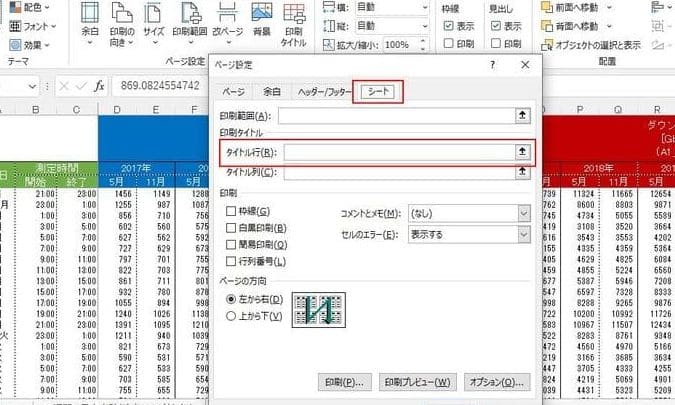This screenshot has width=675, height=405.
Task: Click the 印刷タイトル (Print Titles) ribbon icon
Action: pyautogui.click(x=295, y=24)
